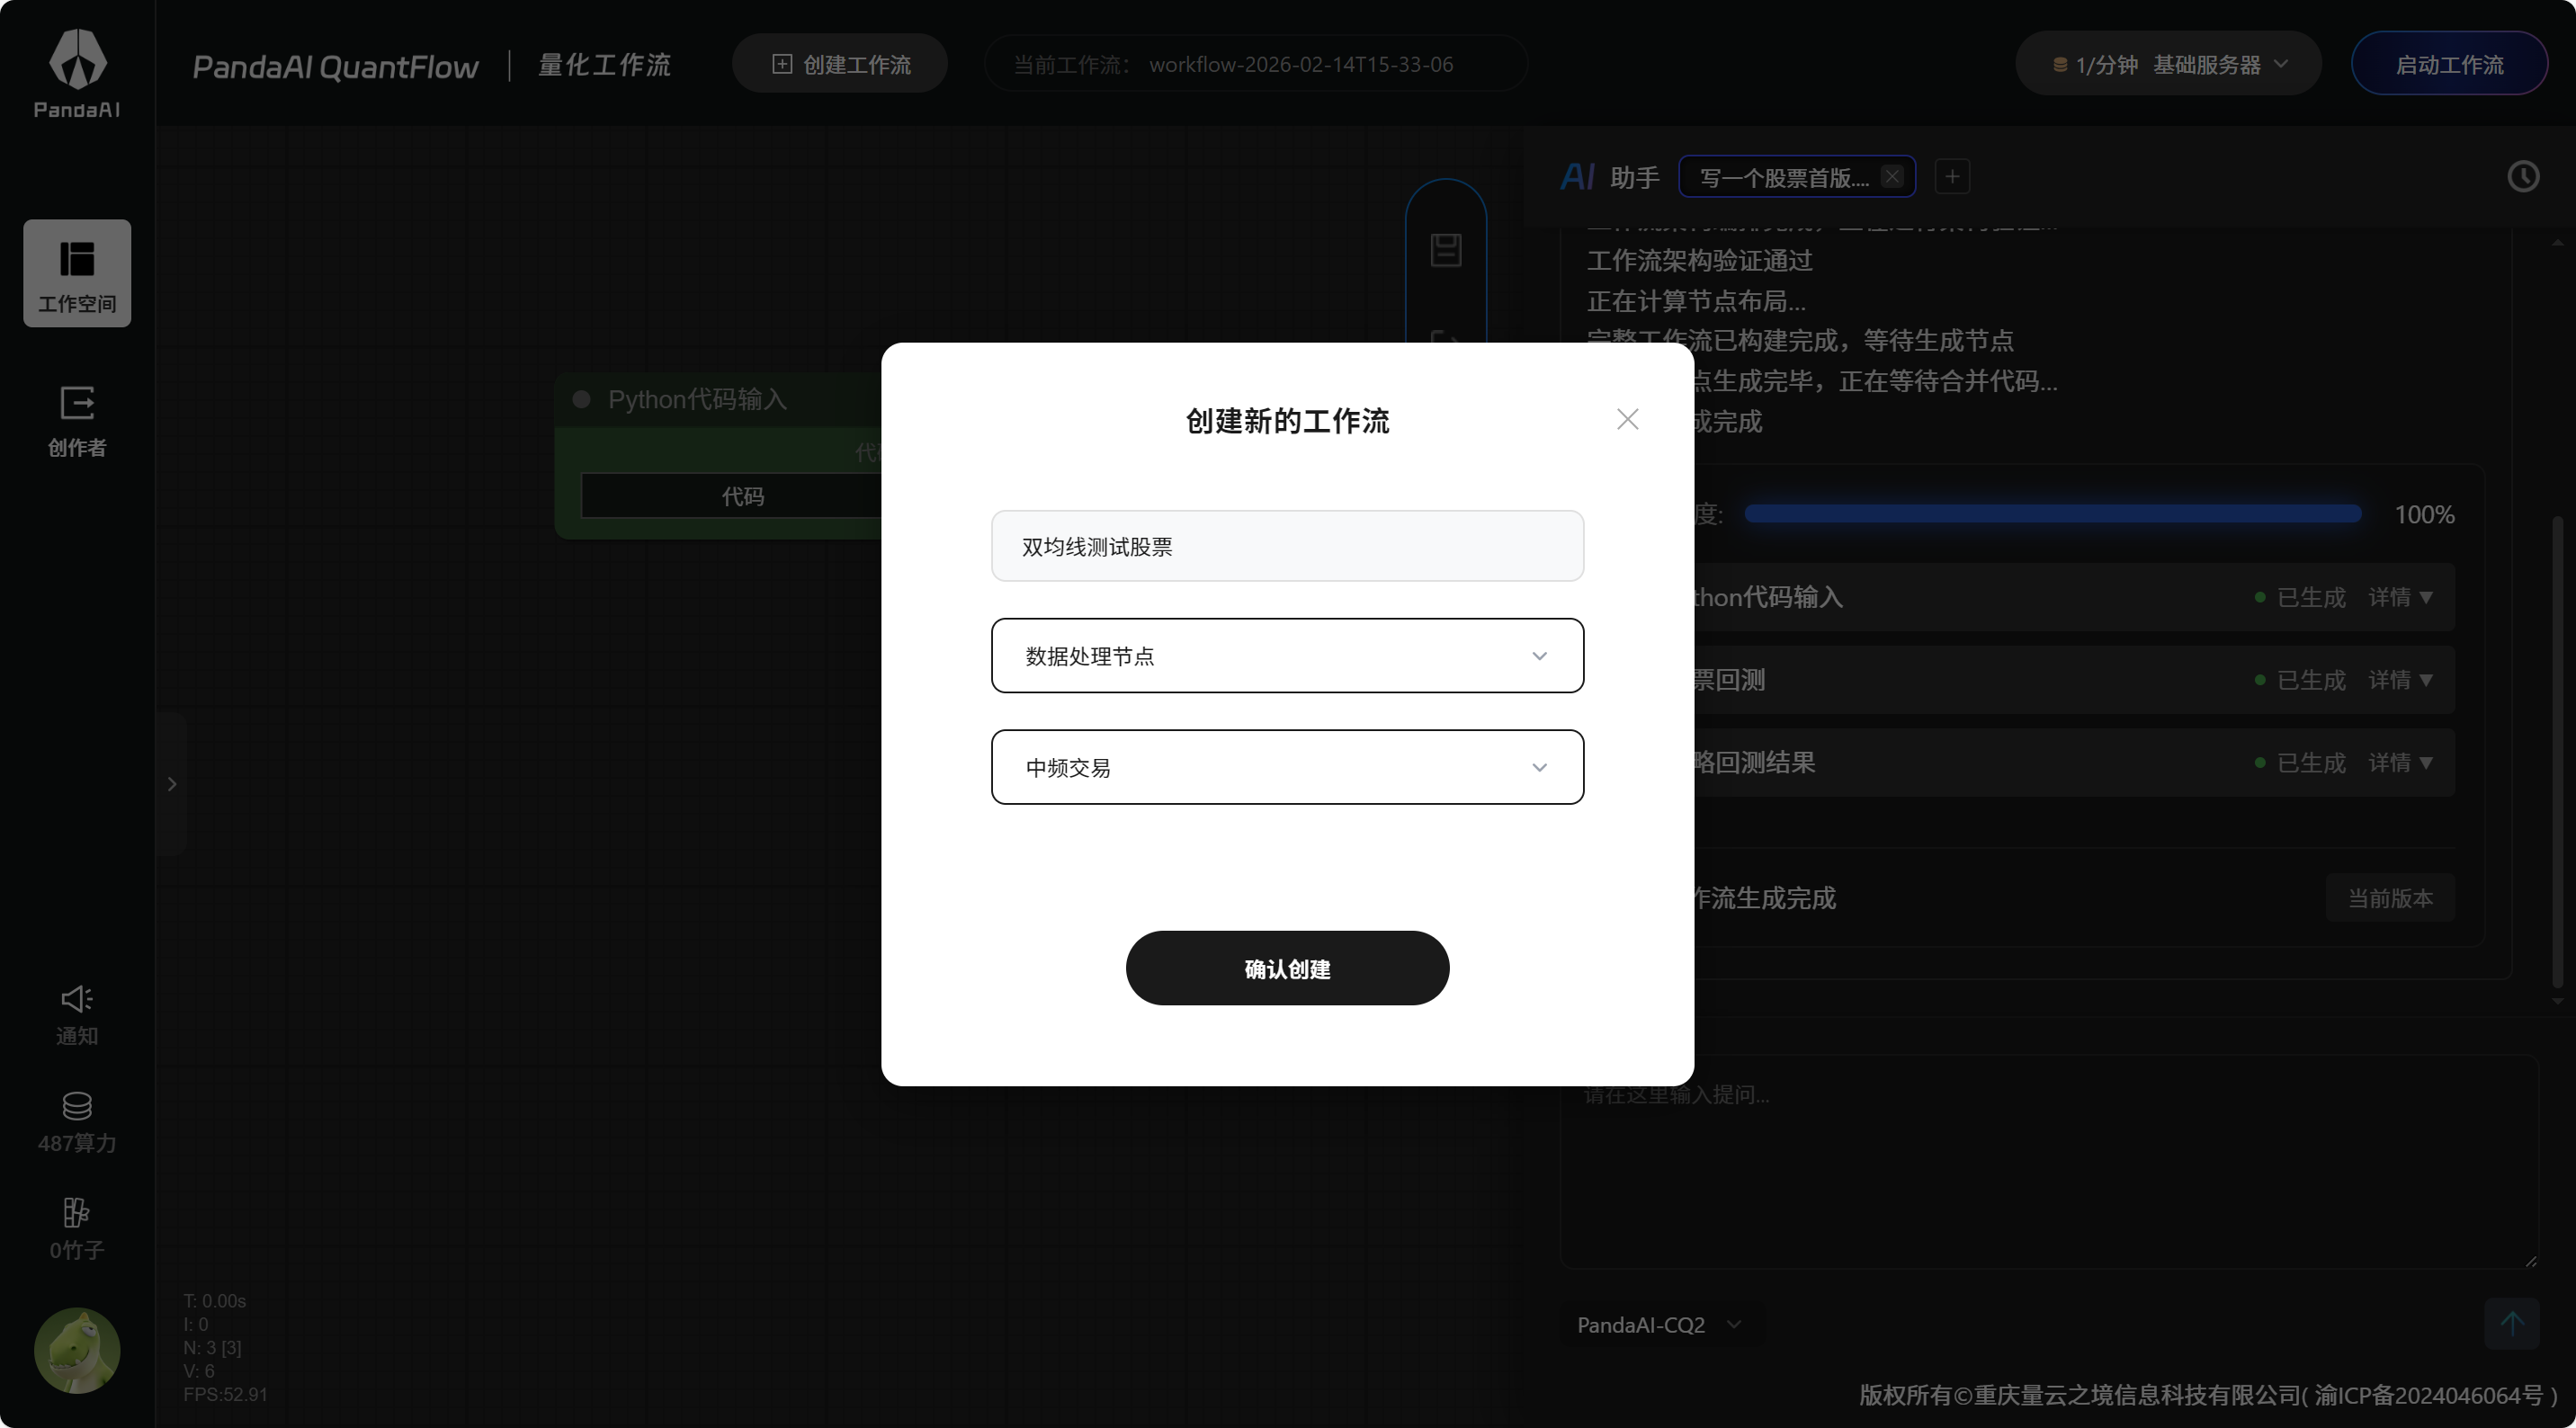Open the 创作者 creator sidebar icon
2576x1428 pixels.
(77, 421)
